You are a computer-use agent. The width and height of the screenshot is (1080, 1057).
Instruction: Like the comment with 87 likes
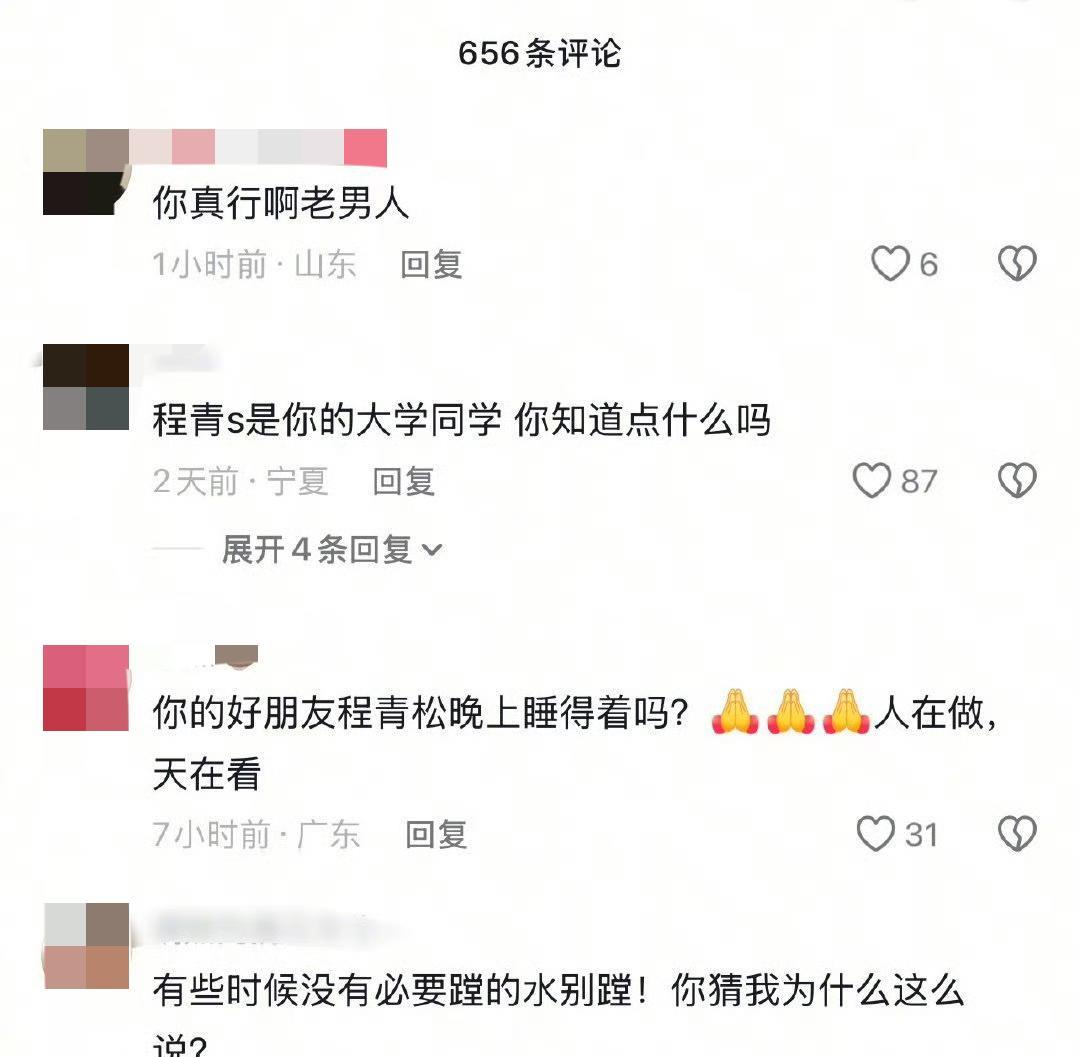[872, 480]
